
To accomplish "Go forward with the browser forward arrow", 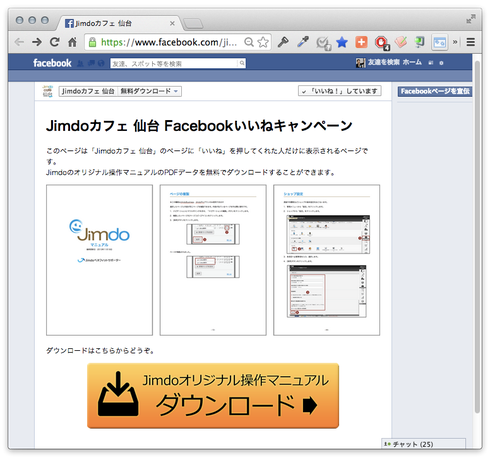I will pyautogui.click(x=37, y=42).
